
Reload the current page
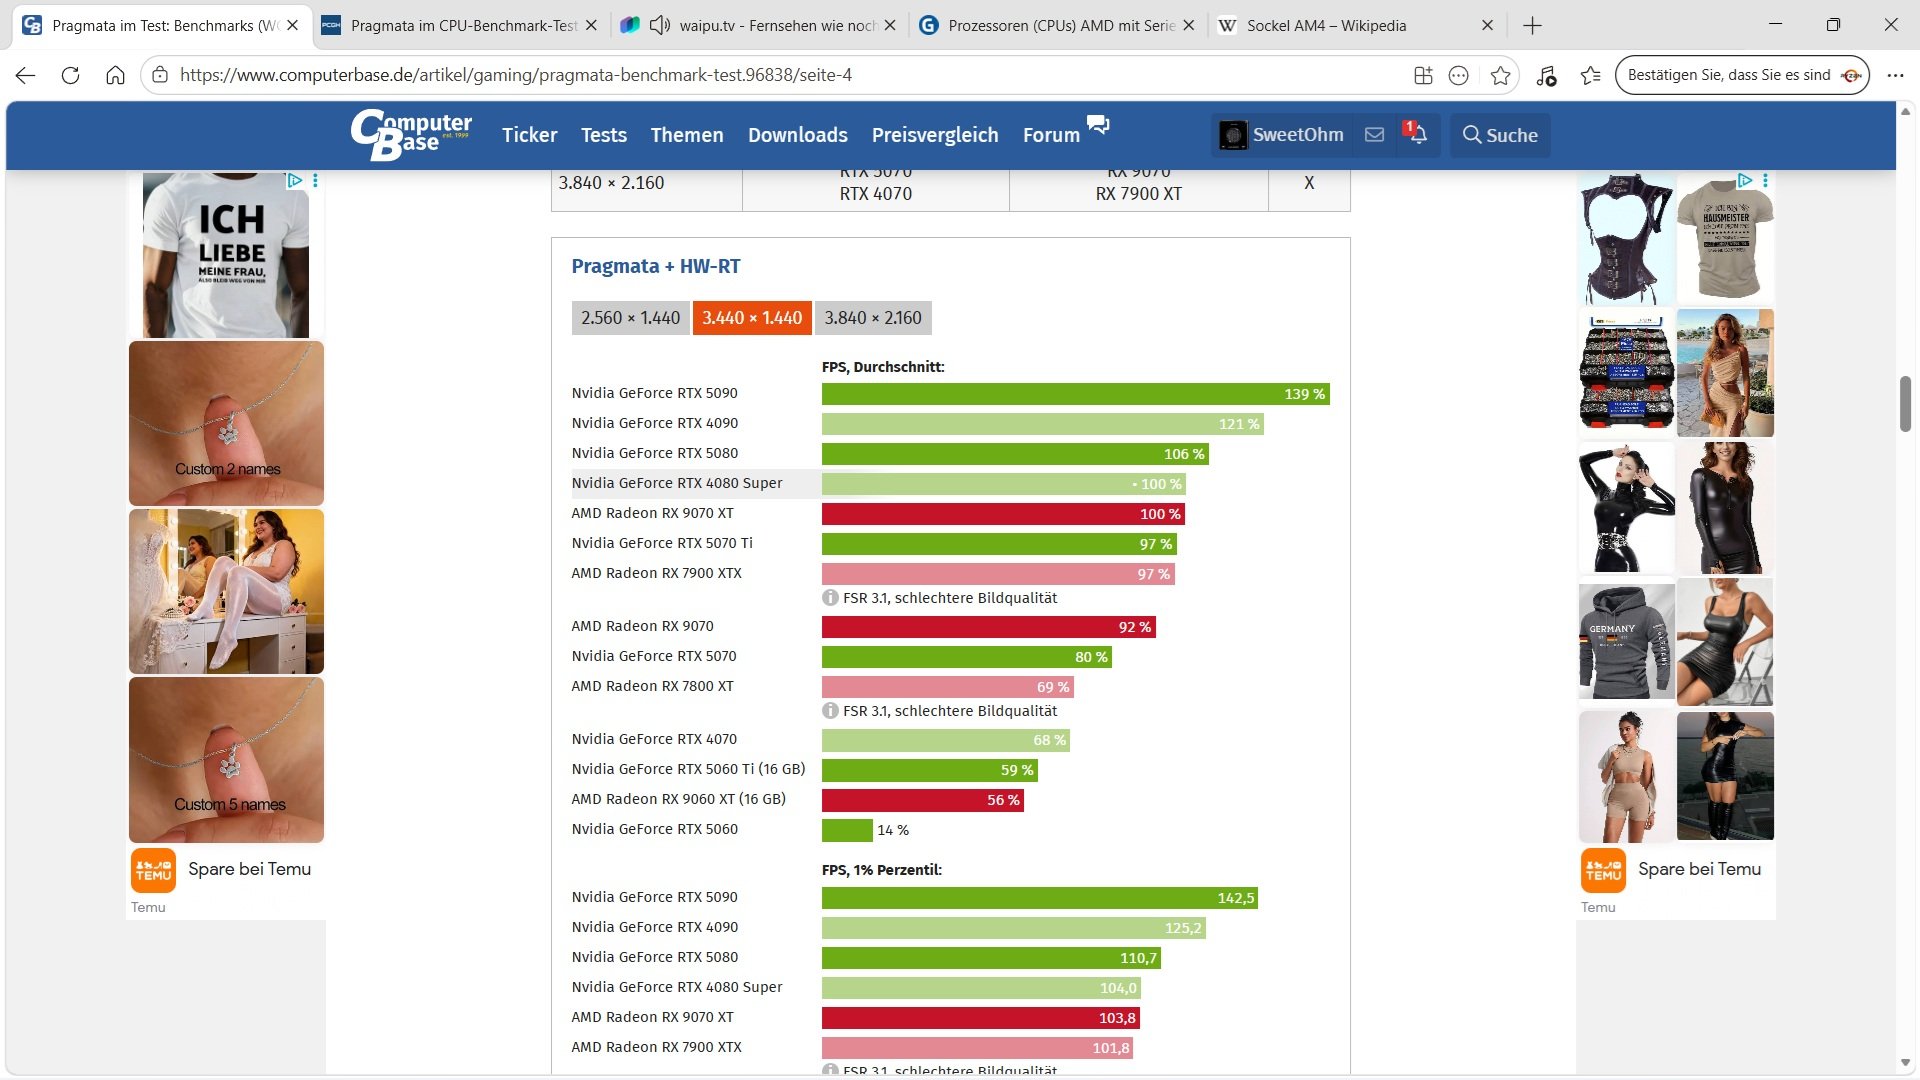(70, 75)
